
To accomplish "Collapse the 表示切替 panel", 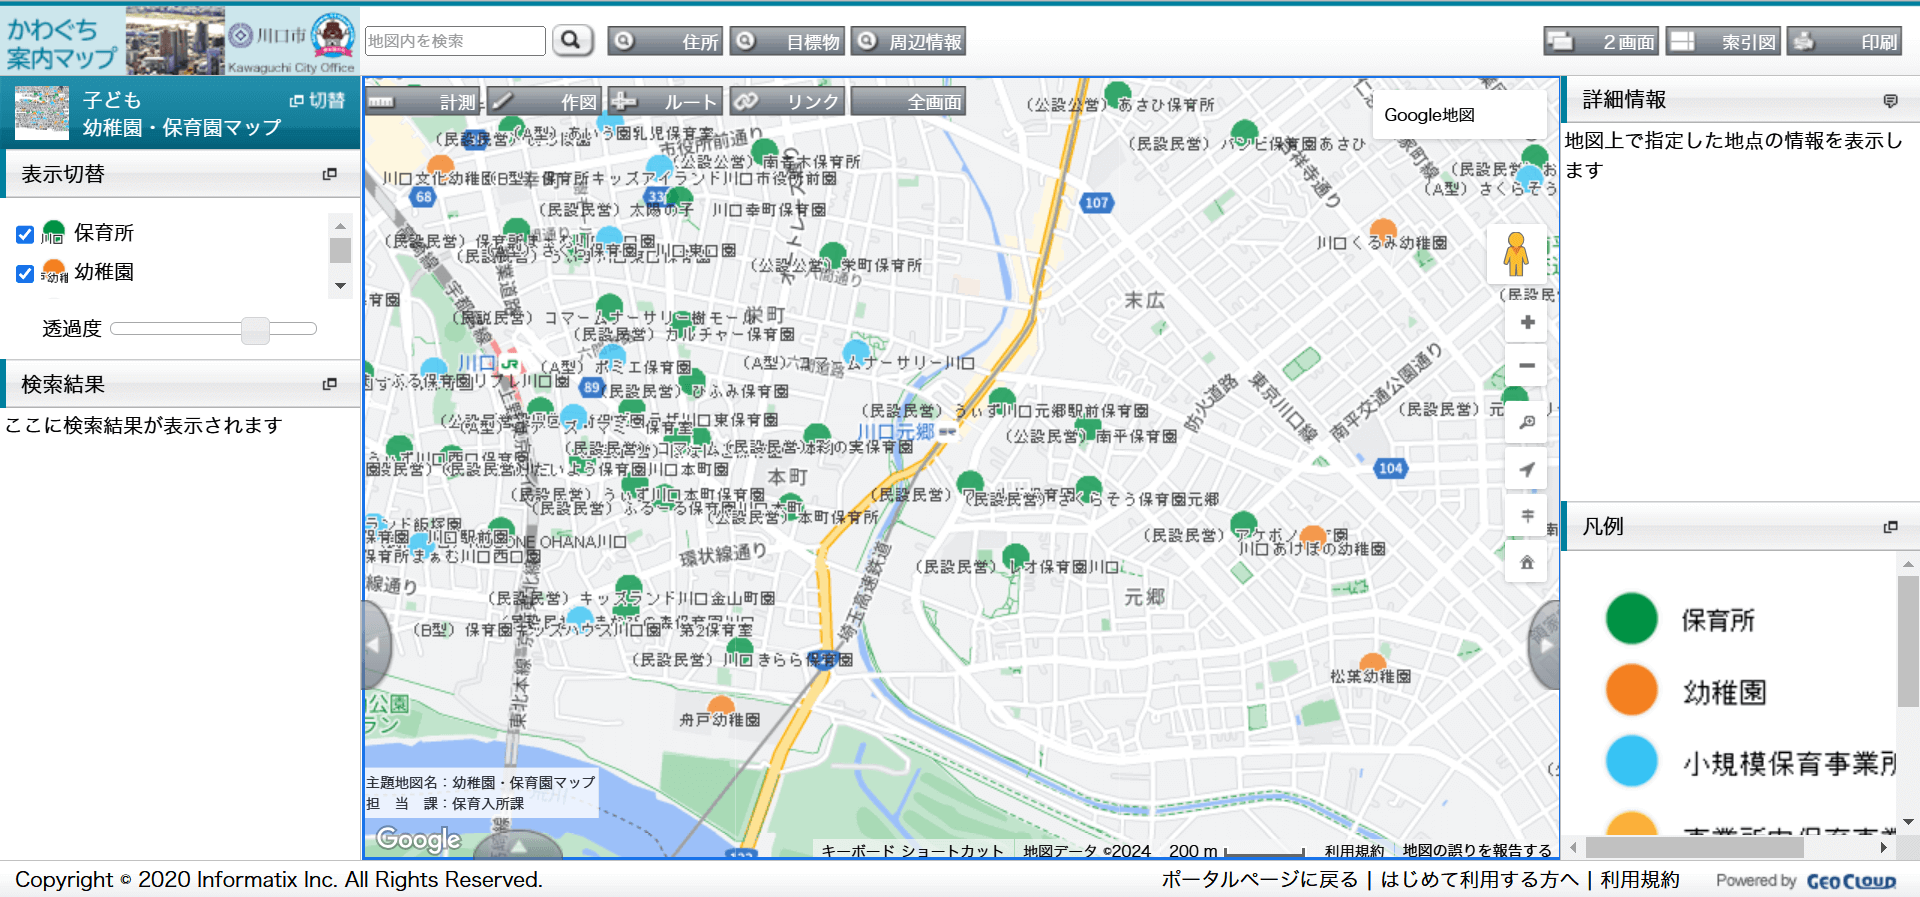I will click(329, 174).
